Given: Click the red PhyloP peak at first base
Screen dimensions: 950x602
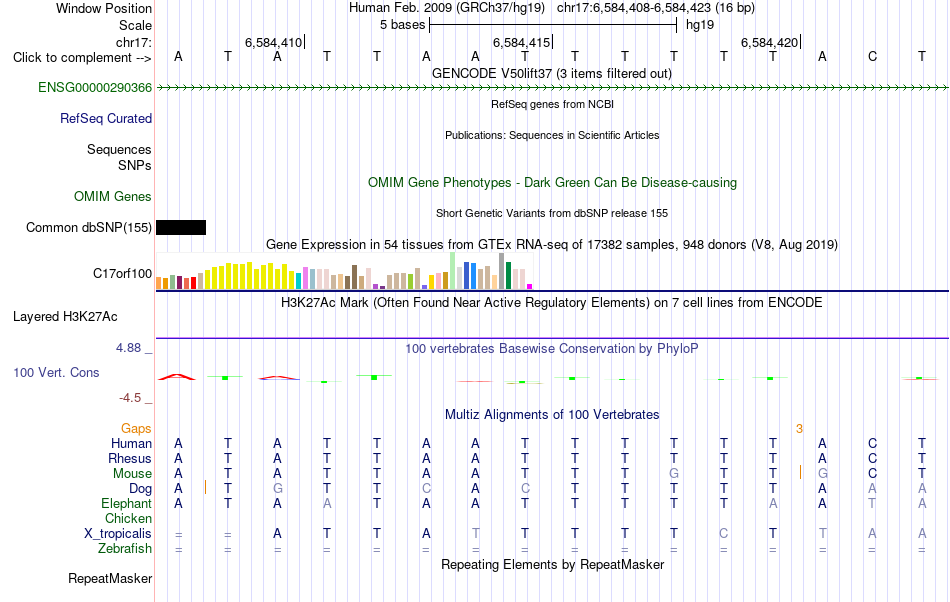Looking at the screenshot, I should click(x=177, y=377).
